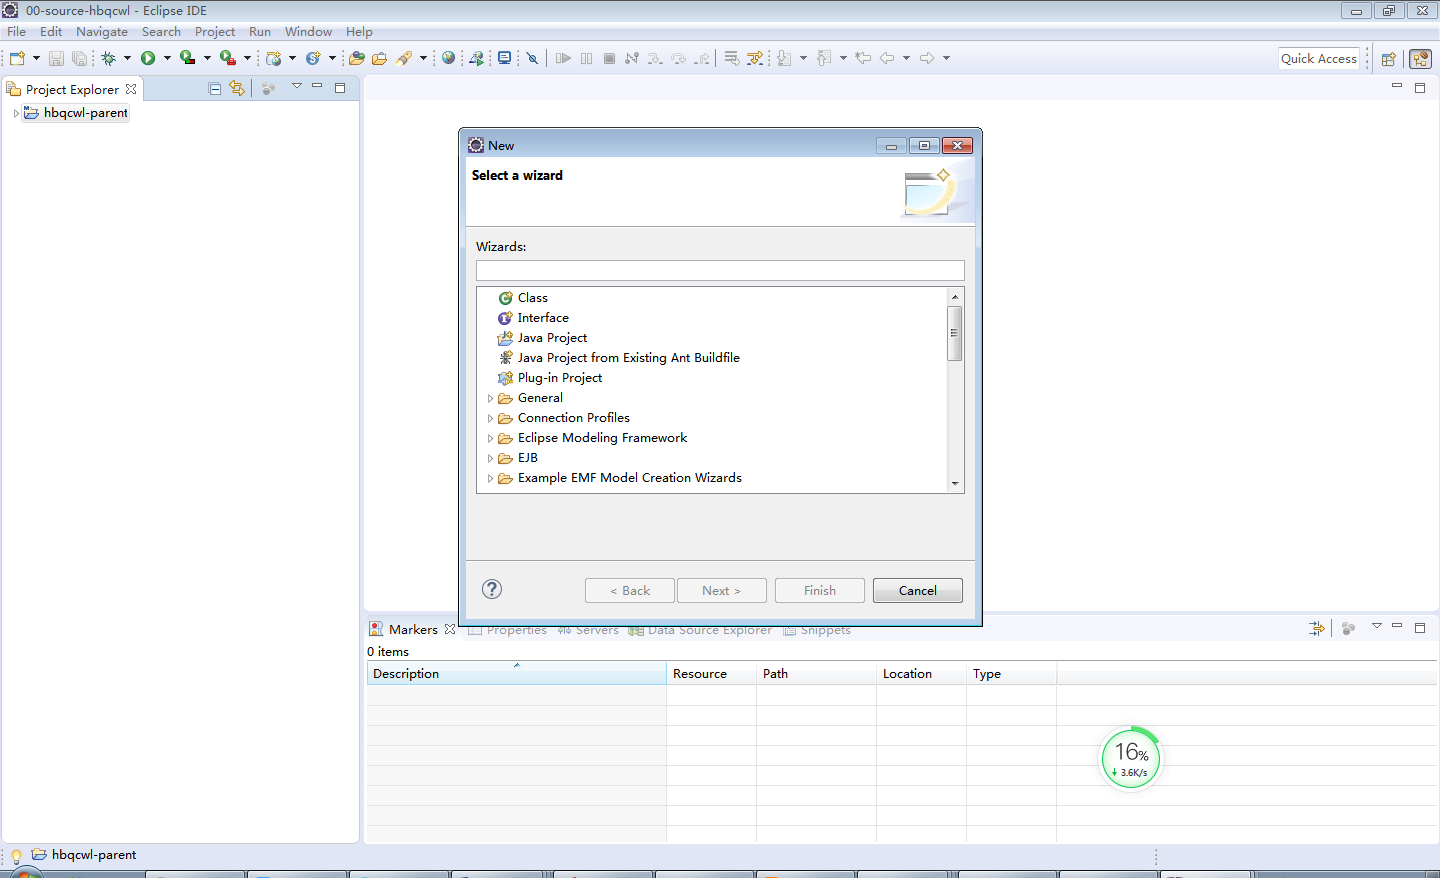
Task: Click the Forward navigation arrow icon
Action: coord(927,58)
